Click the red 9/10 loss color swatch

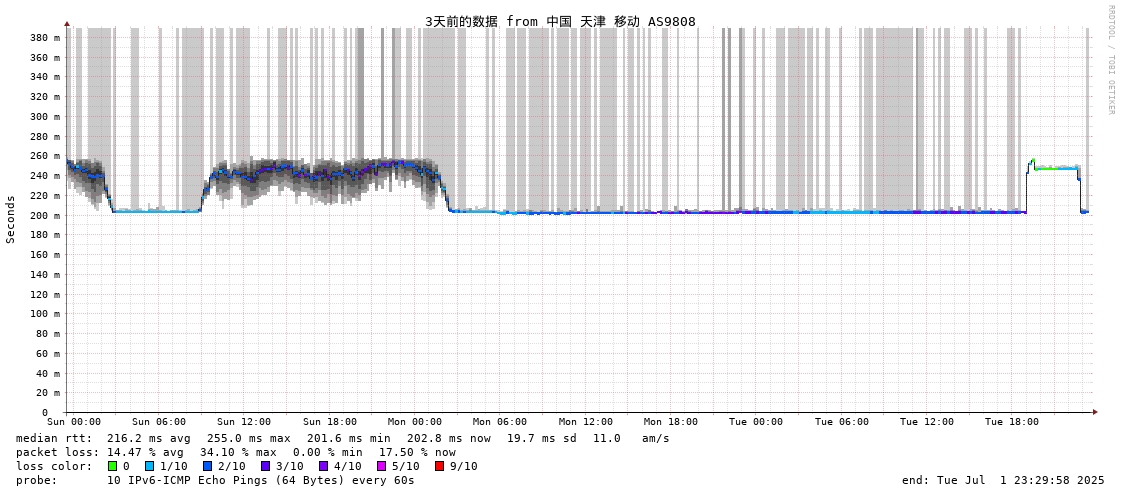tap(439, 466)
